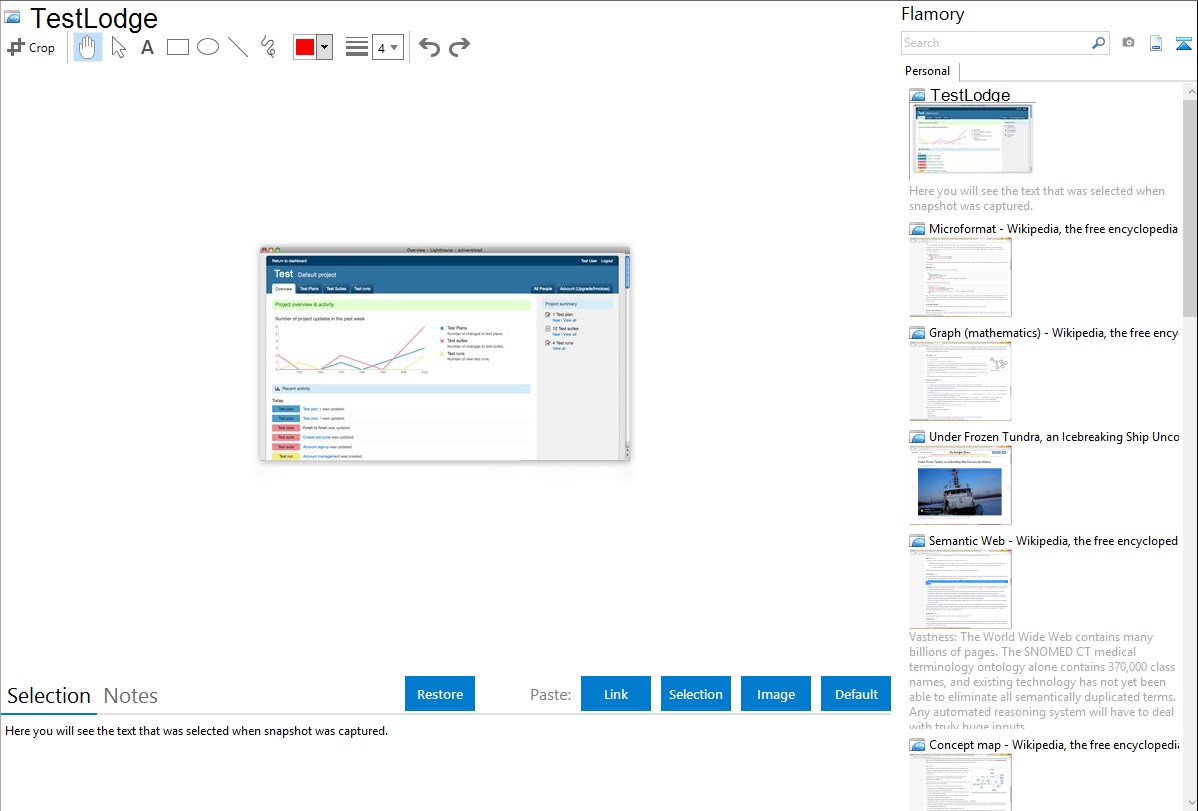Redo the last edit
Viewport: 1198px width, 811px height.
point(460,47)
